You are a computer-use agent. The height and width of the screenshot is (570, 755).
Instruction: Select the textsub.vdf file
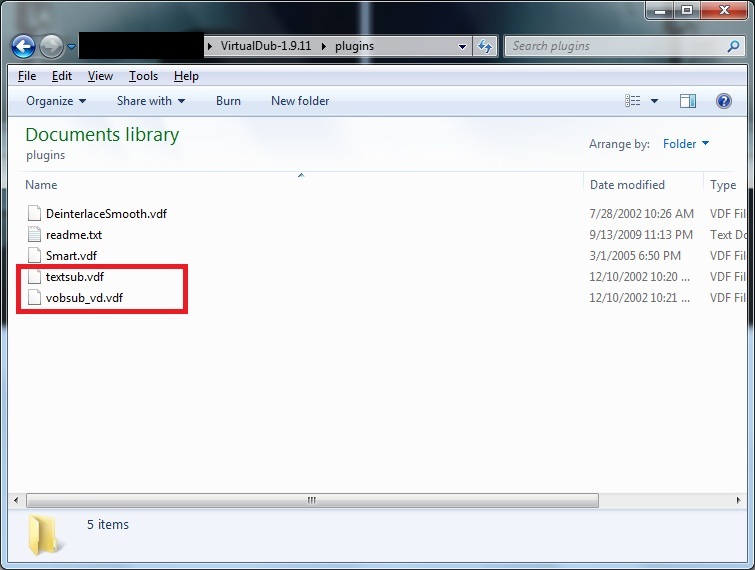(75, 277)
